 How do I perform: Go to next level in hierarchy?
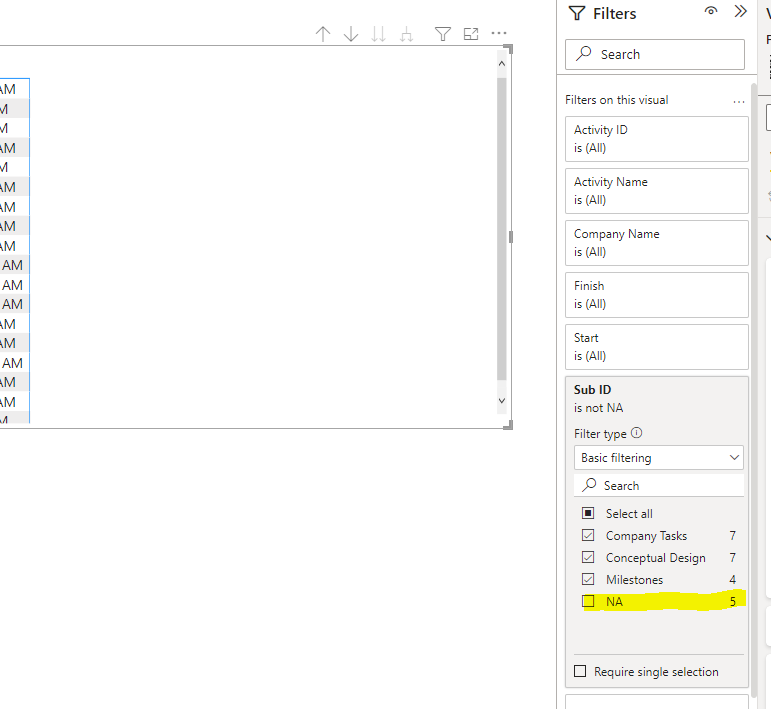(378, 34)
